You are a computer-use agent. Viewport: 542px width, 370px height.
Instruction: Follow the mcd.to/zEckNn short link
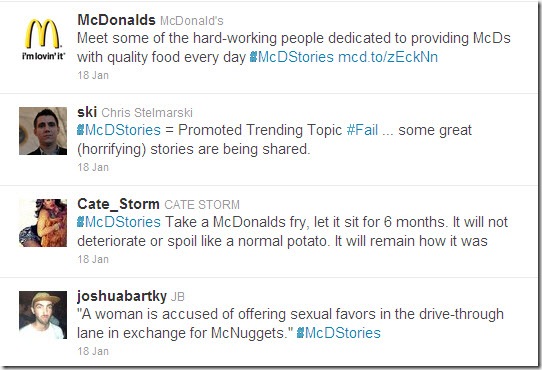pos(388,57)
